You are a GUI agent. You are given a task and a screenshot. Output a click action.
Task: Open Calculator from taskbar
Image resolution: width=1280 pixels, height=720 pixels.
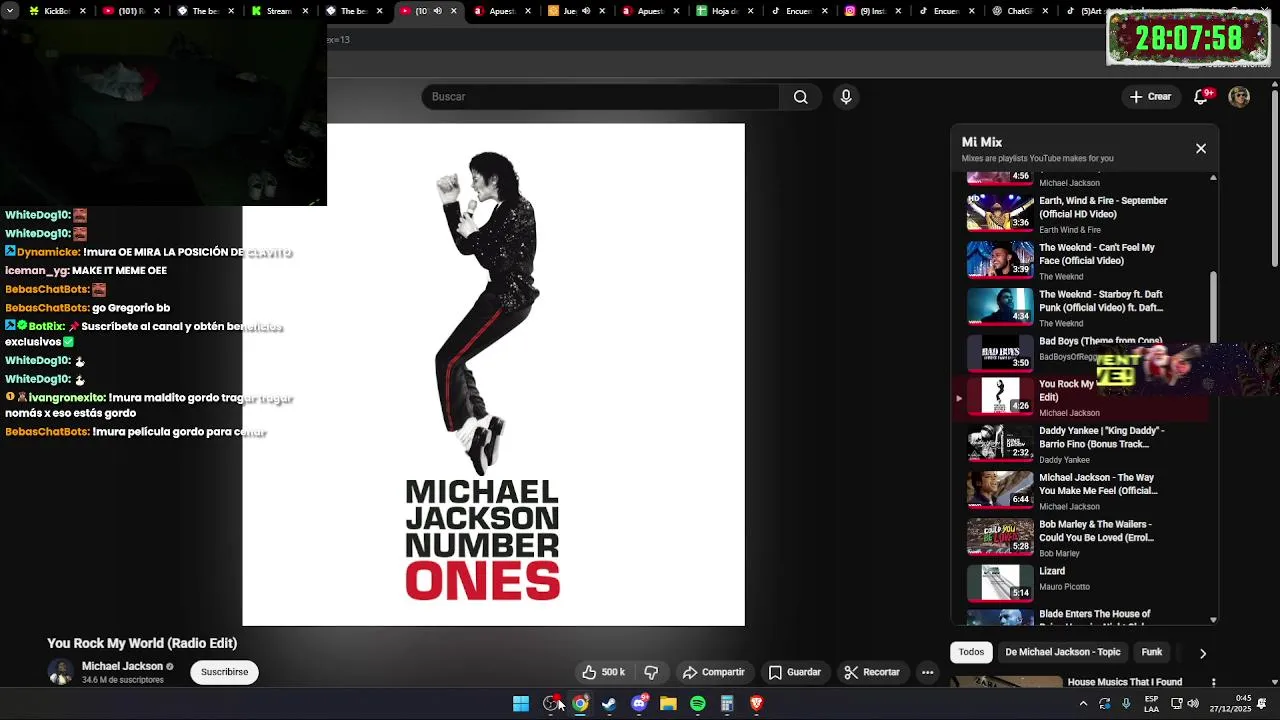point(727,704)
